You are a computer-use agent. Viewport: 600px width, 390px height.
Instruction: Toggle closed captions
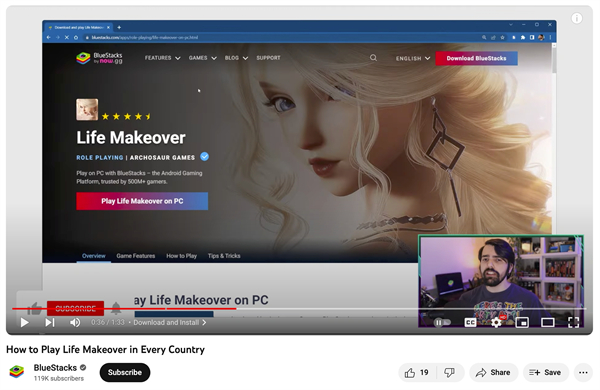470,323
